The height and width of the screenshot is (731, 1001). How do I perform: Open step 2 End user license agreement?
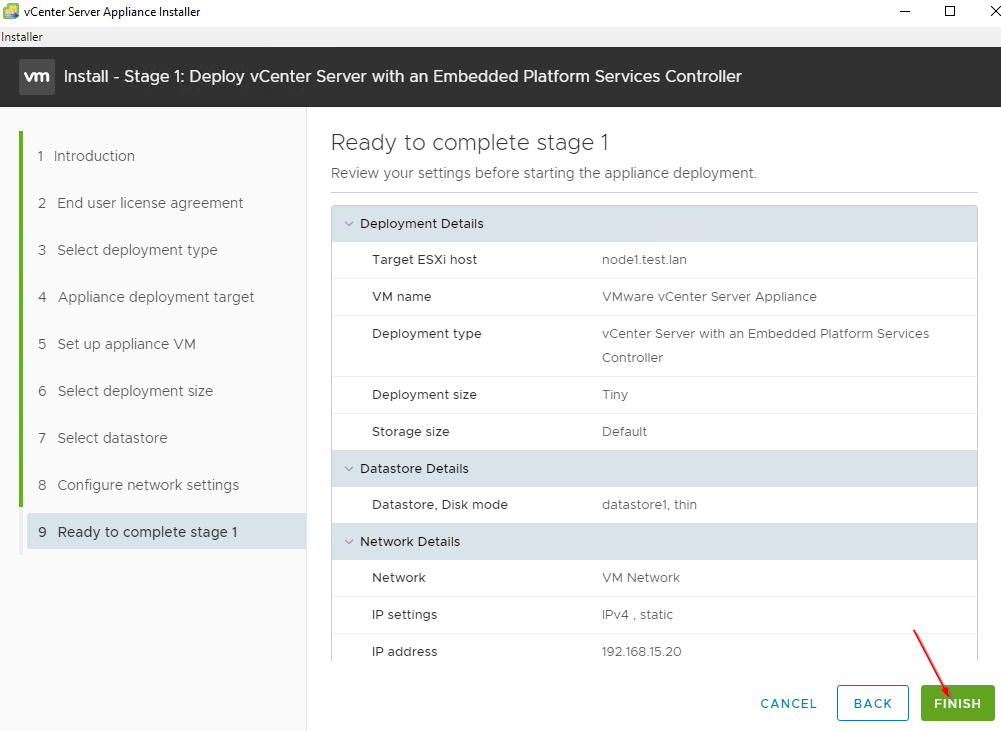pyautogui.click(x=140, y=203)
